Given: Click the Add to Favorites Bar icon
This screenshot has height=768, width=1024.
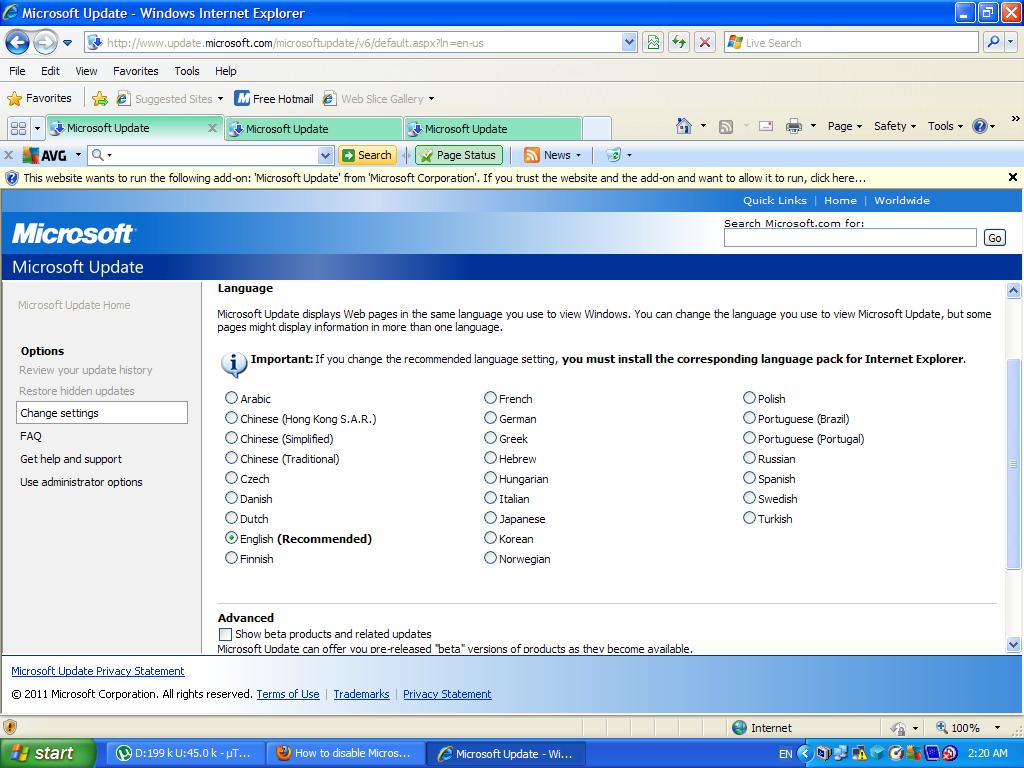Looking at the screenshot, I should point(100,99).
